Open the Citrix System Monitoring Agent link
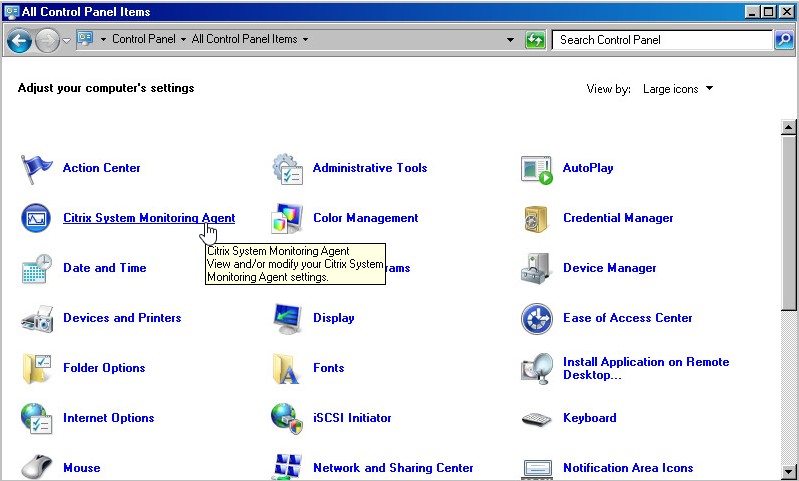799x481 pixels. point(148,218)
